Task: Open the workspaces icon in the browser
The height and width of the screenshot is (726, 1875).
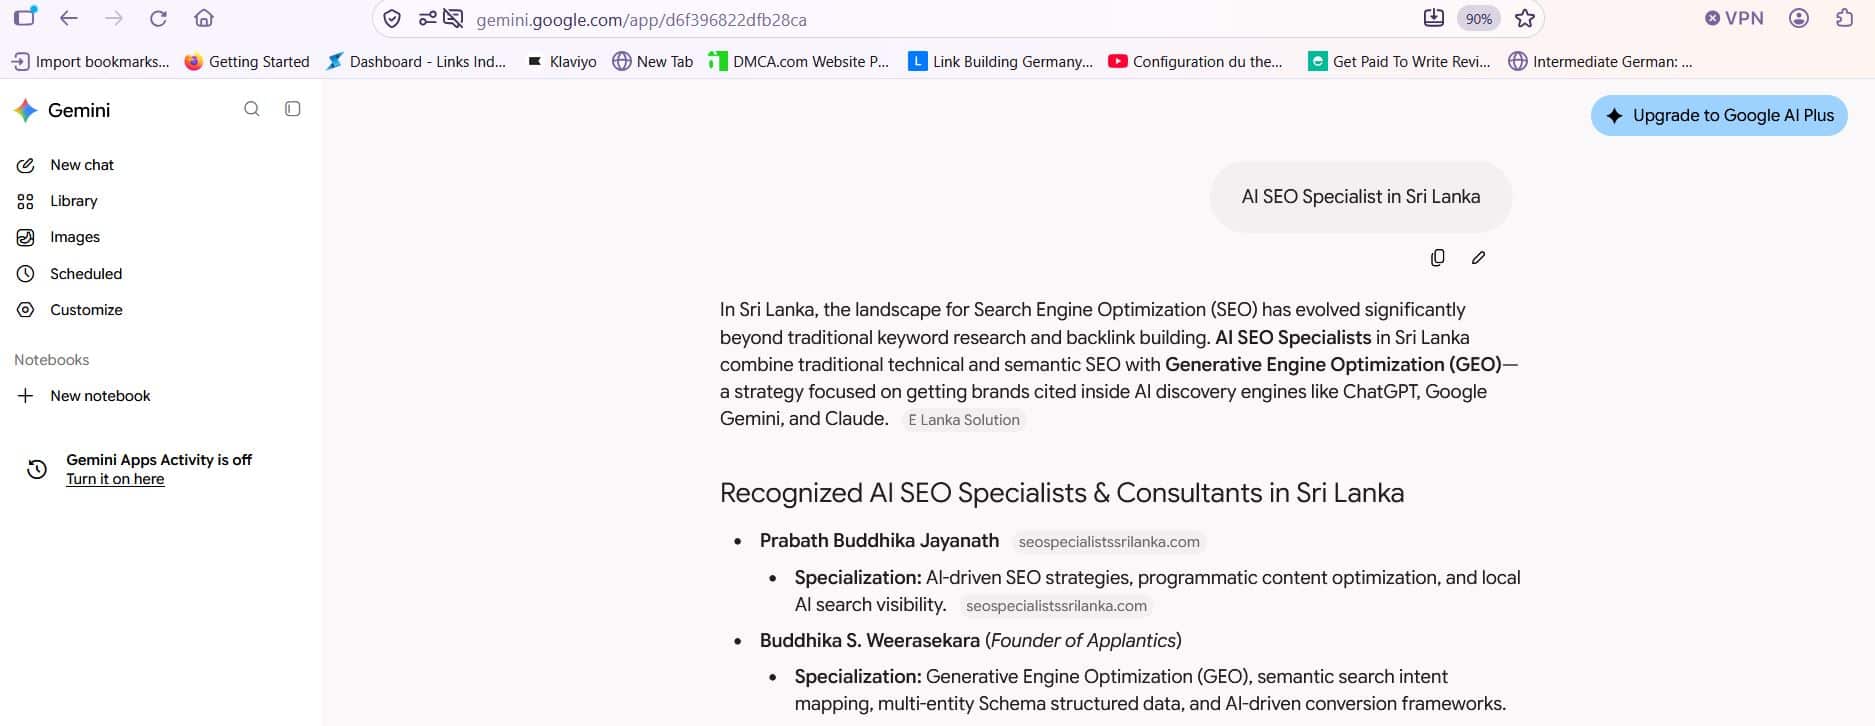Action: pos(24,17)
